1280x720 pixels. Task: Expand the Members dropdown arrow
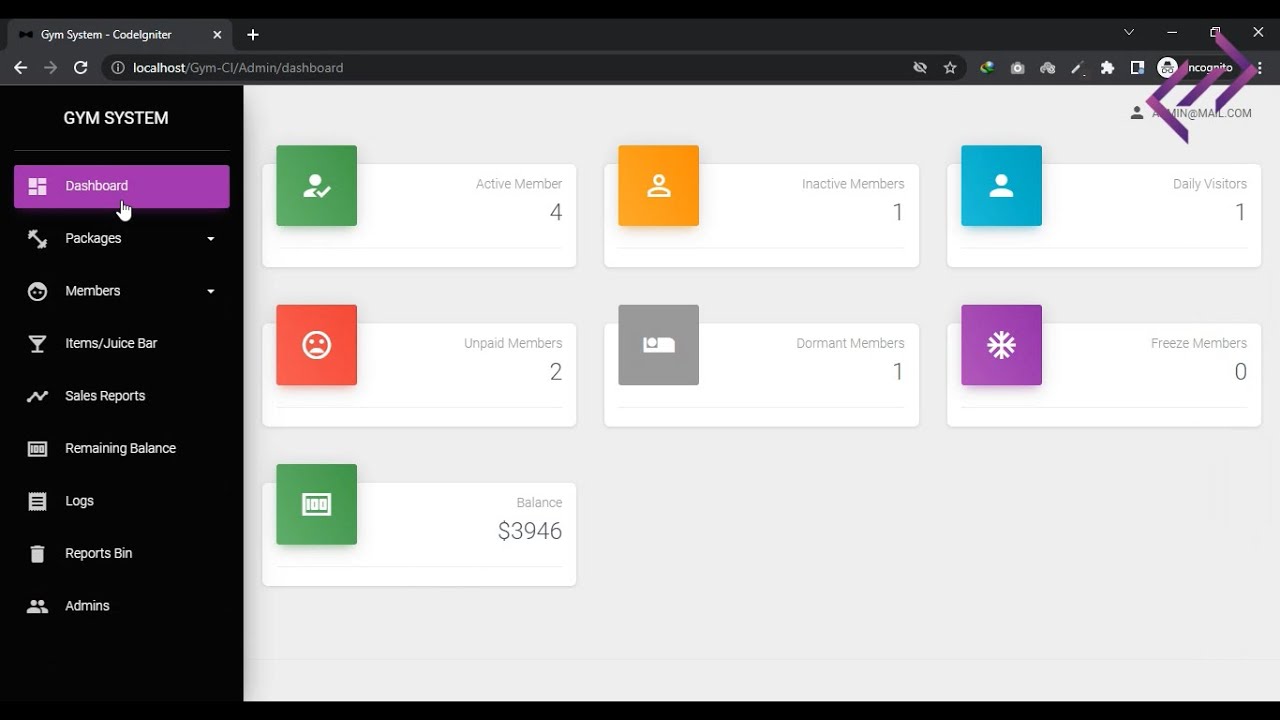point(210,291)
